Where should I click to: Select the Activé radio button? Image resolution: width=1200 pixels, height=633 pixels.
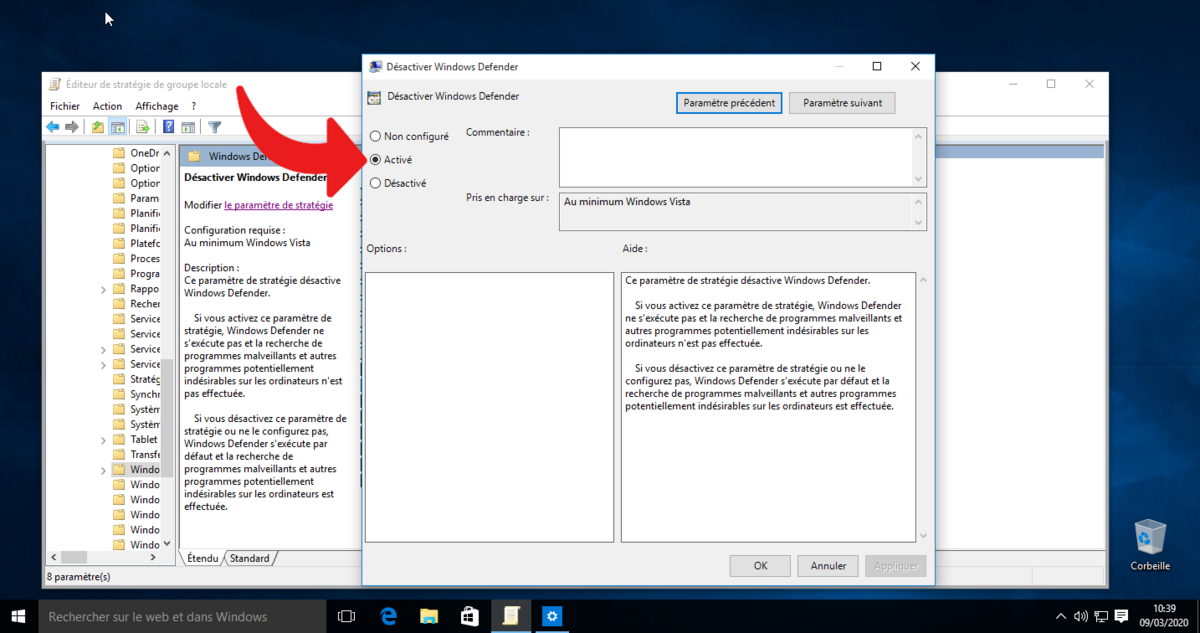click(x=375, y=159)
